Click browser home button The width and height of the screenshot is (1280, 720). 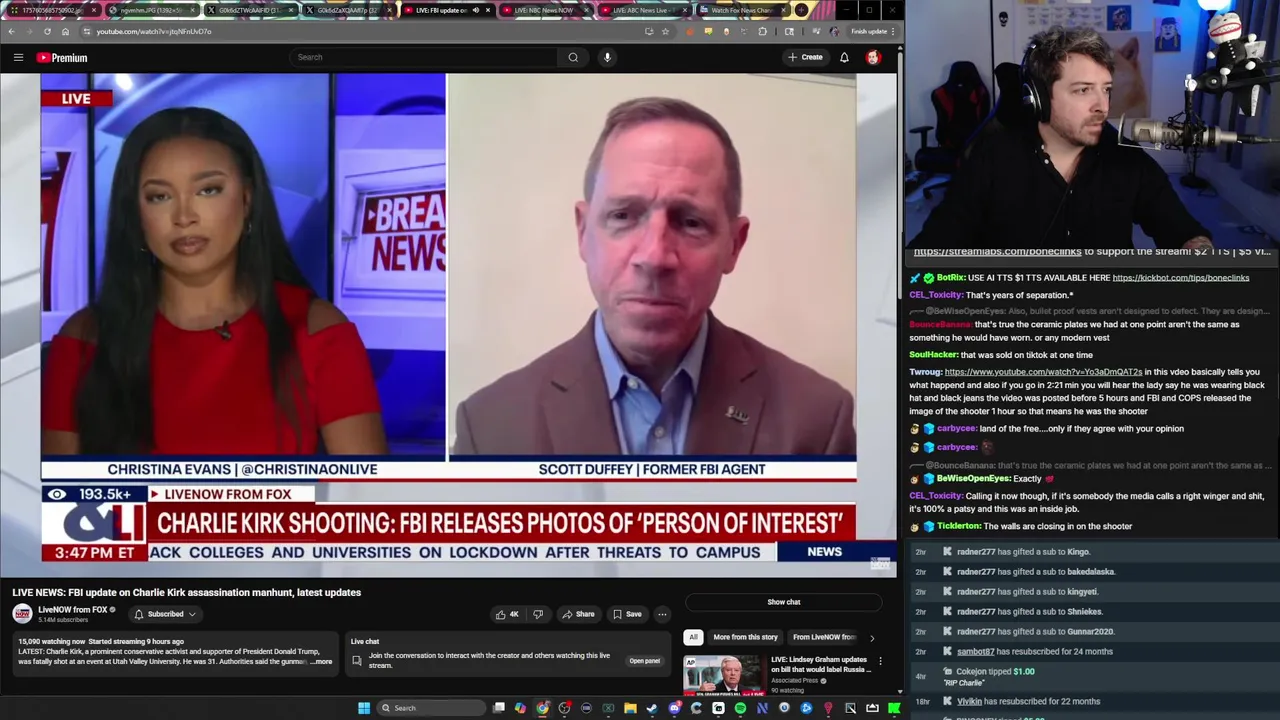[x=65, y=31]
